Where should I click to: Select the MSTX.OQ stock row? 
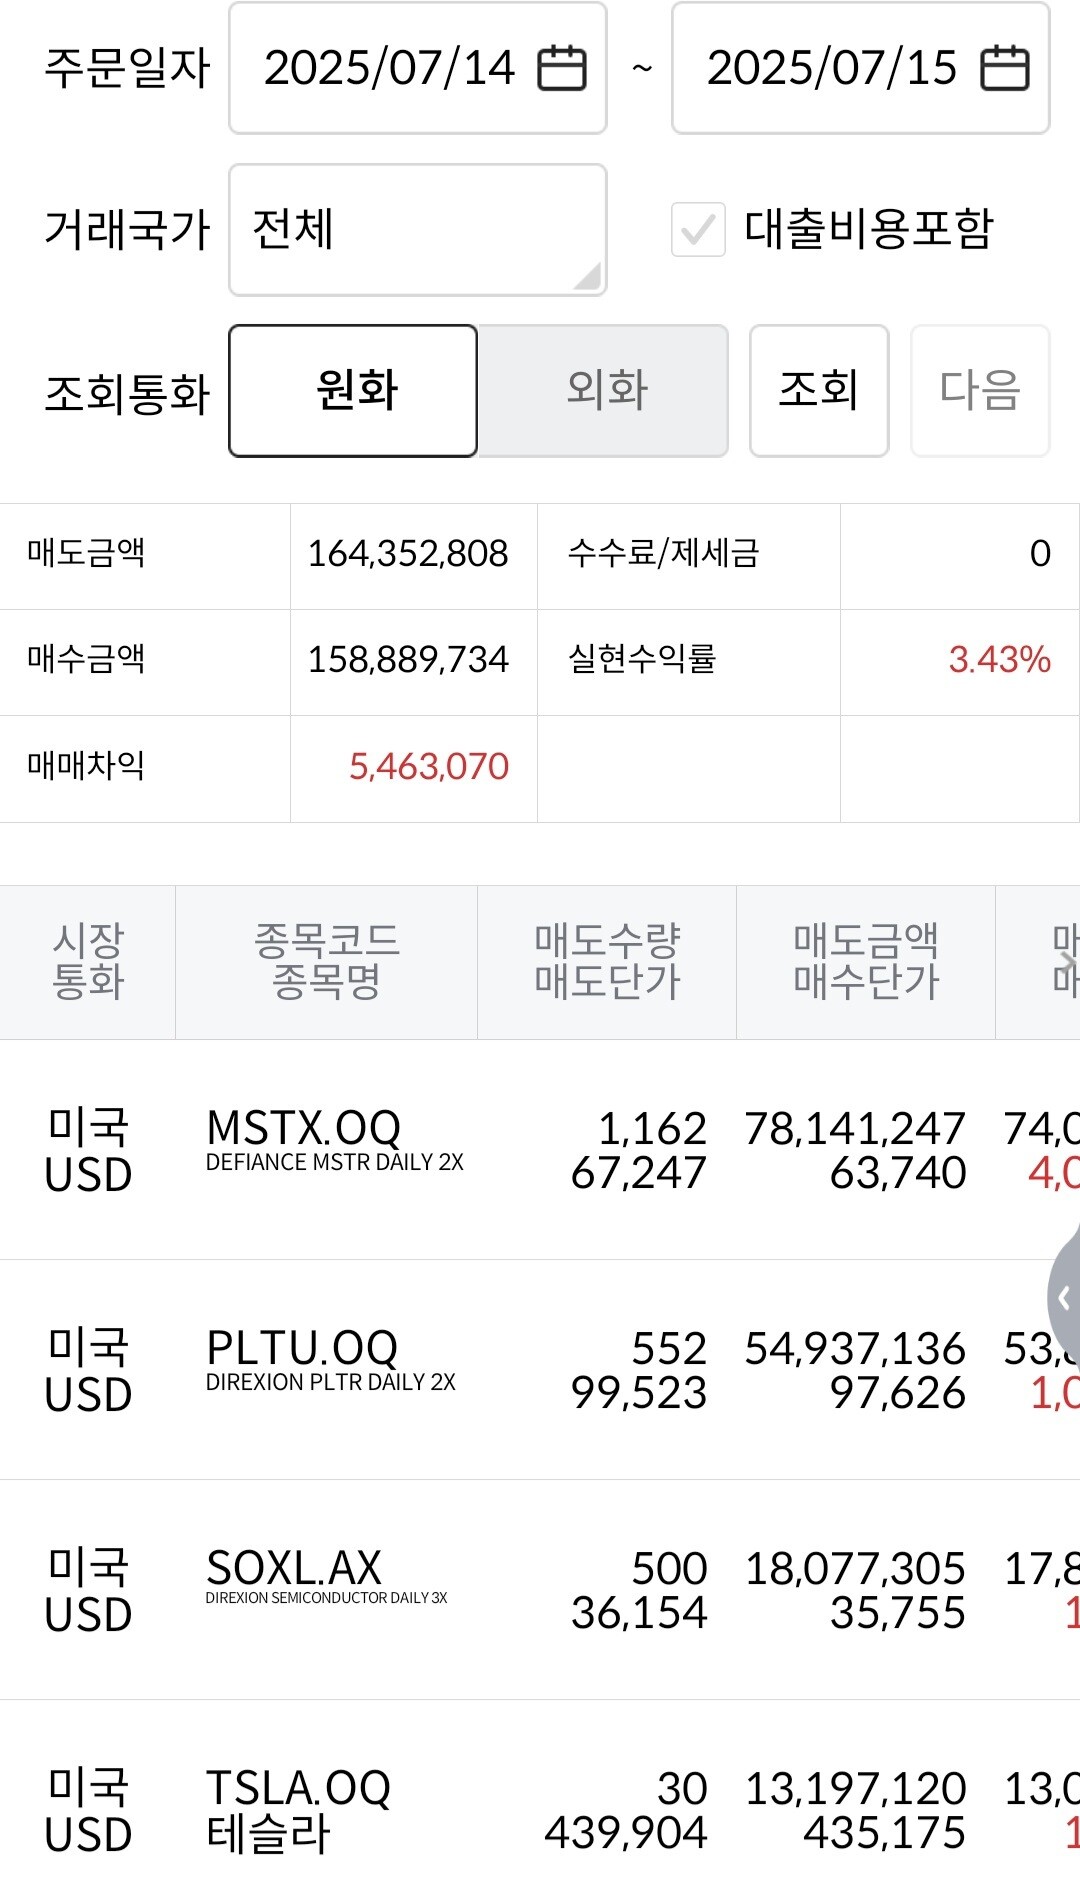334,1148
